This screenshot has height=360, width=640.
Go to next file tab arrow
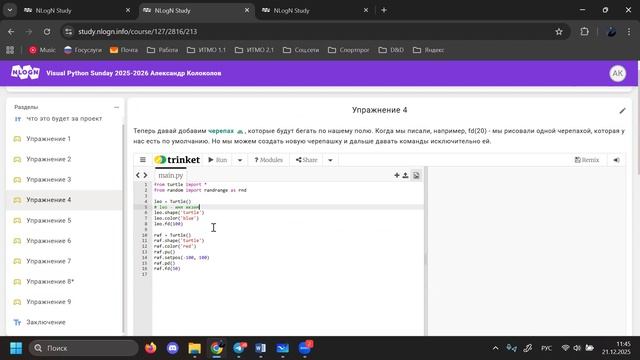point(145,176)
